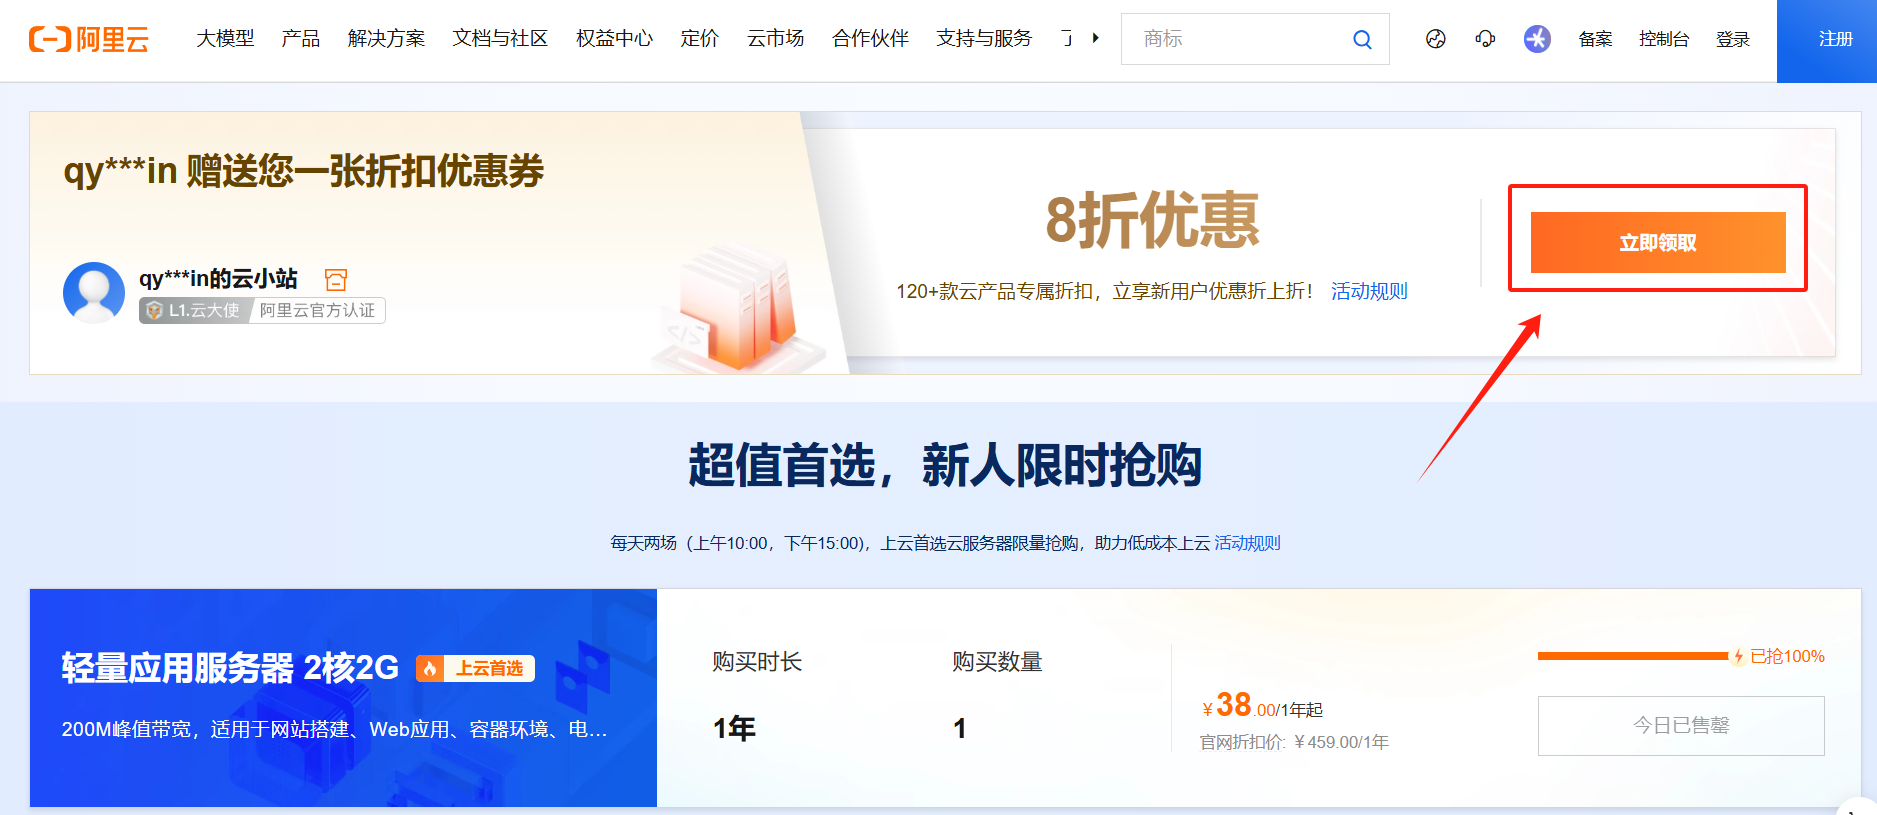The width and height of the screenshot is (1877, 815).
Task: Click the 备案 link
Action: [x=1595, y=39]
